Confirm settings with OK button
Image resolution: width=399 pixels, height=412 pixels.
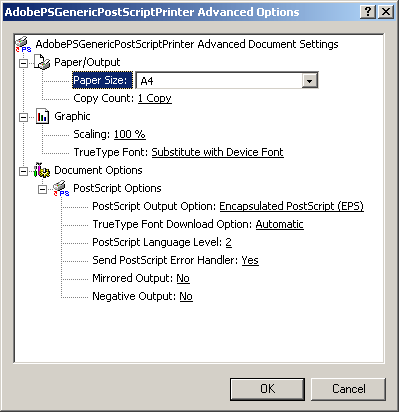pyautogui.click(x=267, y=389)
